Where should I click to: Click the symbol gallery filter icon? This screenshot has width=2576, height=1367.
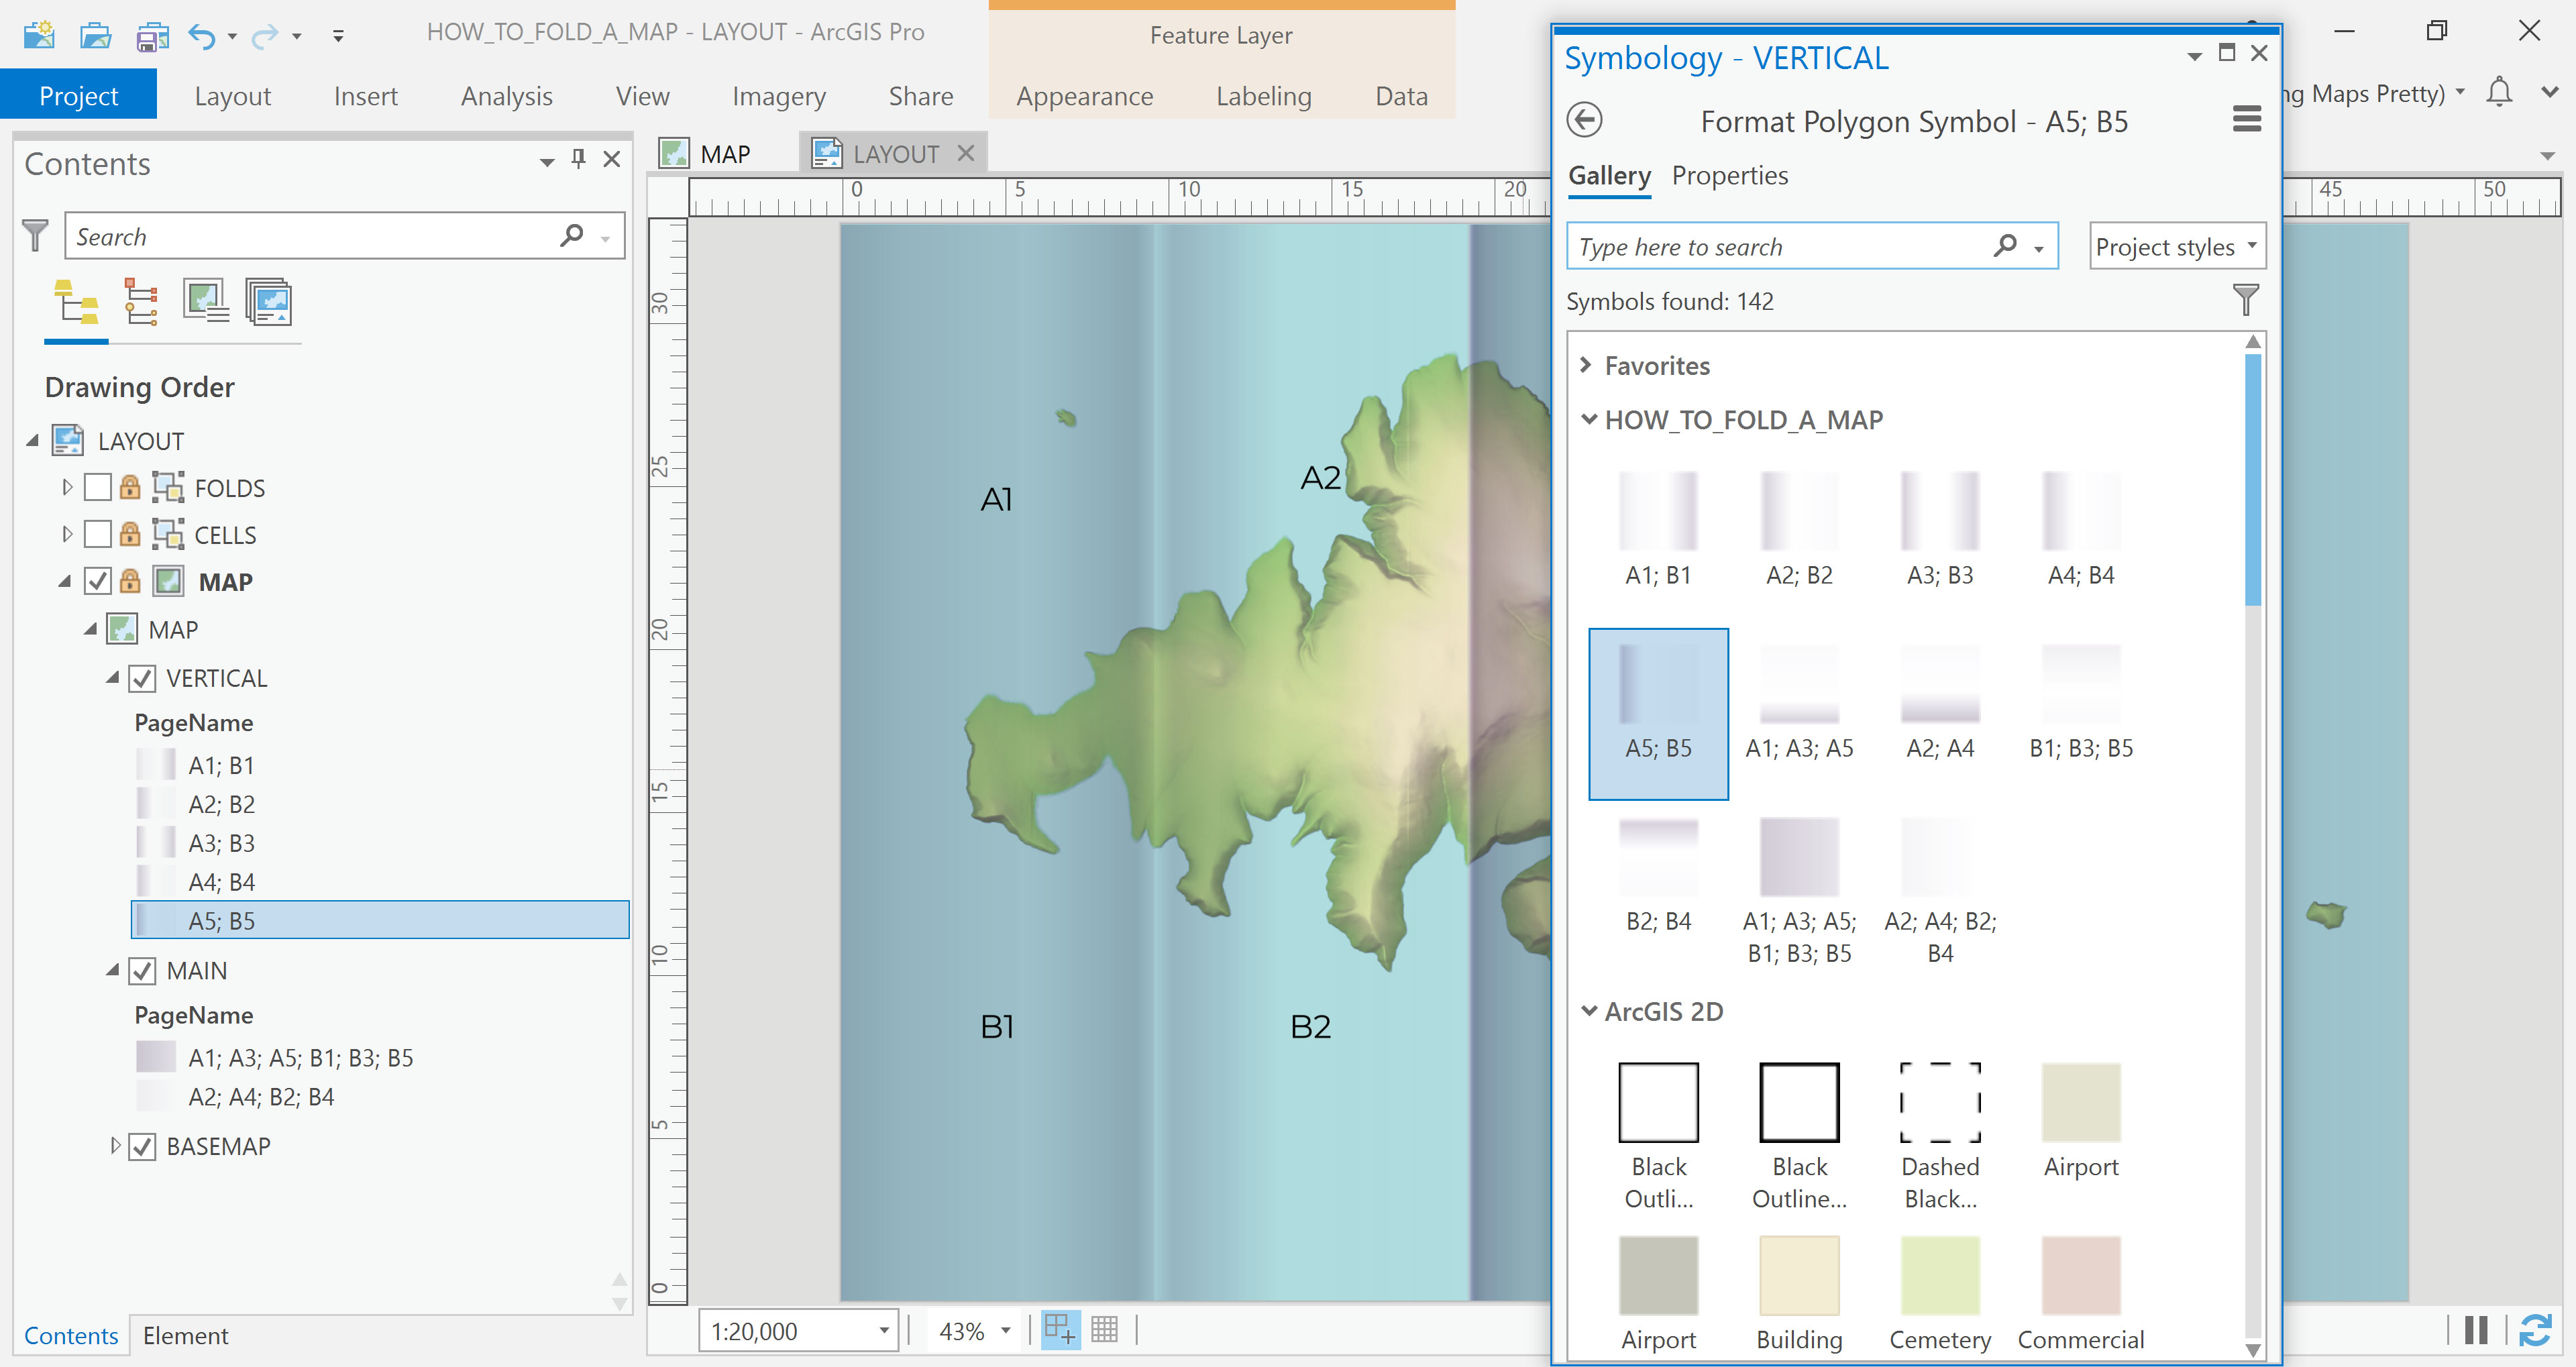(x=2245, y=299)
